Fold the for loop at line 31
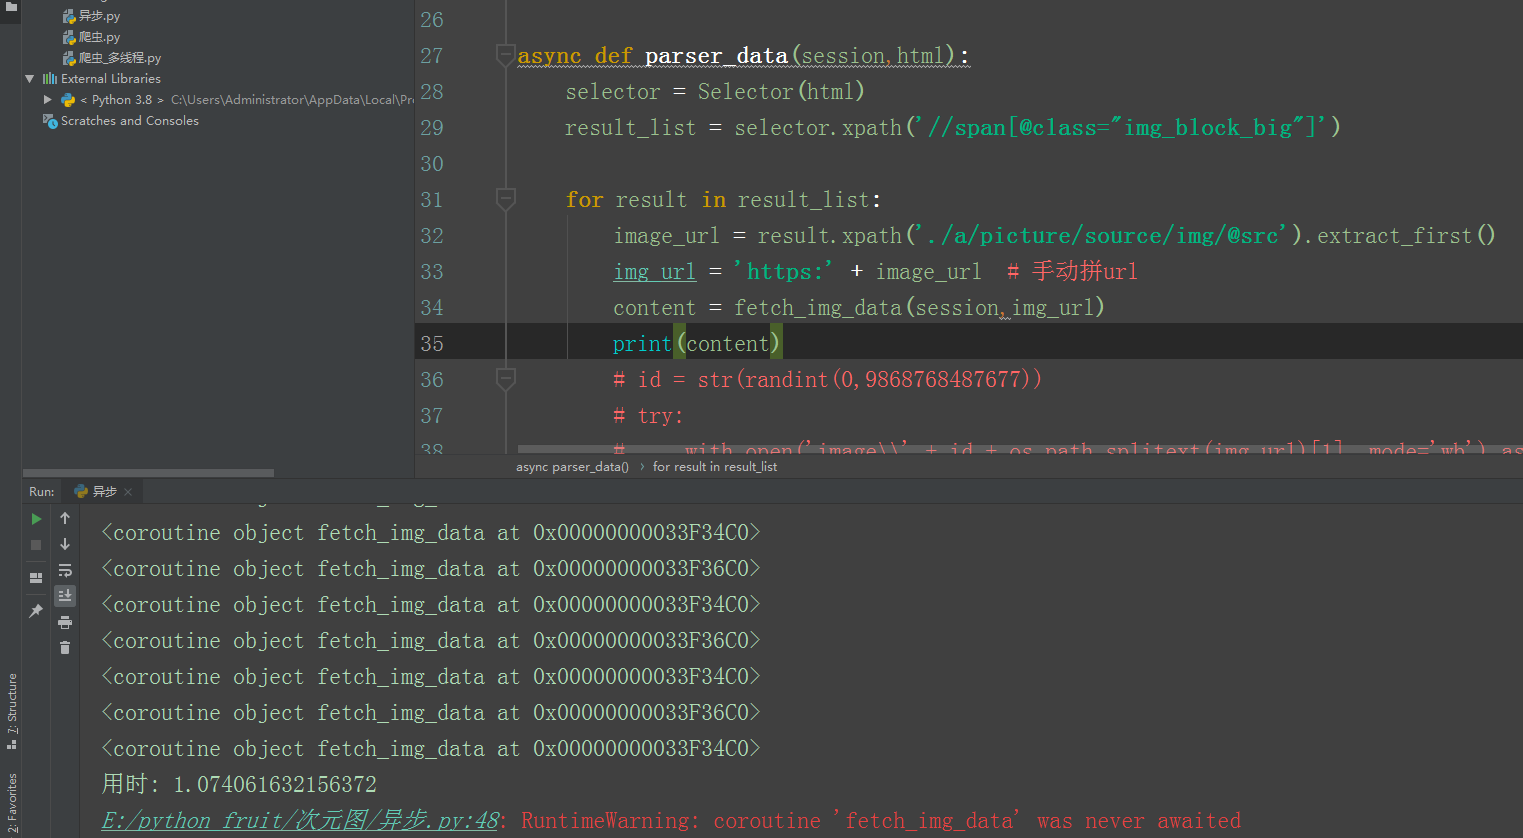The image size is (1523, 838). [506, 200]
